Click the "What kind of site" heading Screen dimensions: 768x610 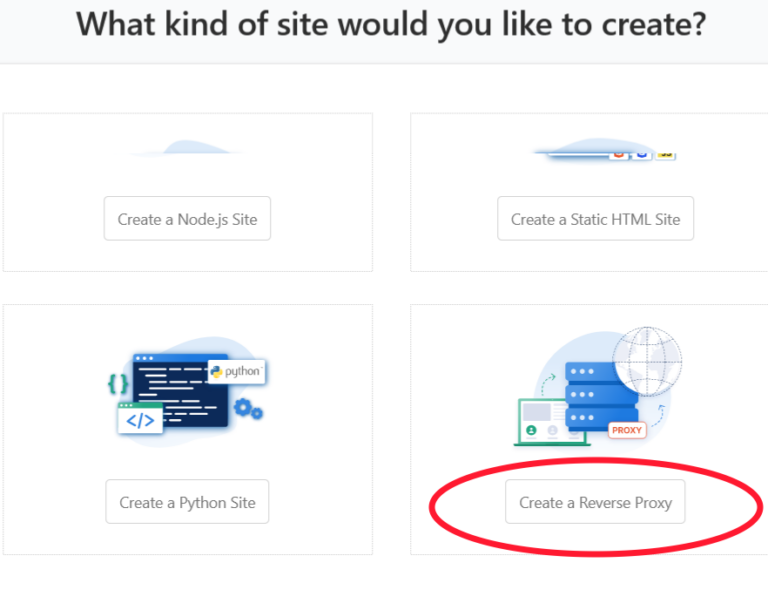pyautogui.click(x=391, y=24)
